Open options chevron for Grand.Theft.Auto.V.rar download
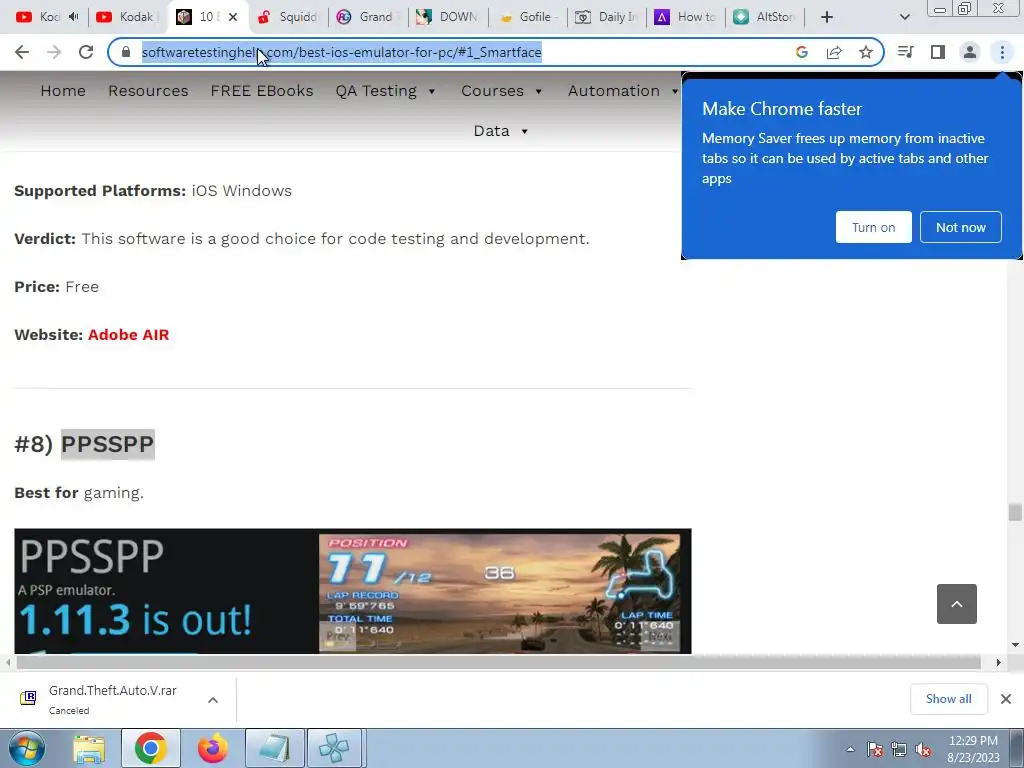 pyautogui.click(x=213, y=699)
